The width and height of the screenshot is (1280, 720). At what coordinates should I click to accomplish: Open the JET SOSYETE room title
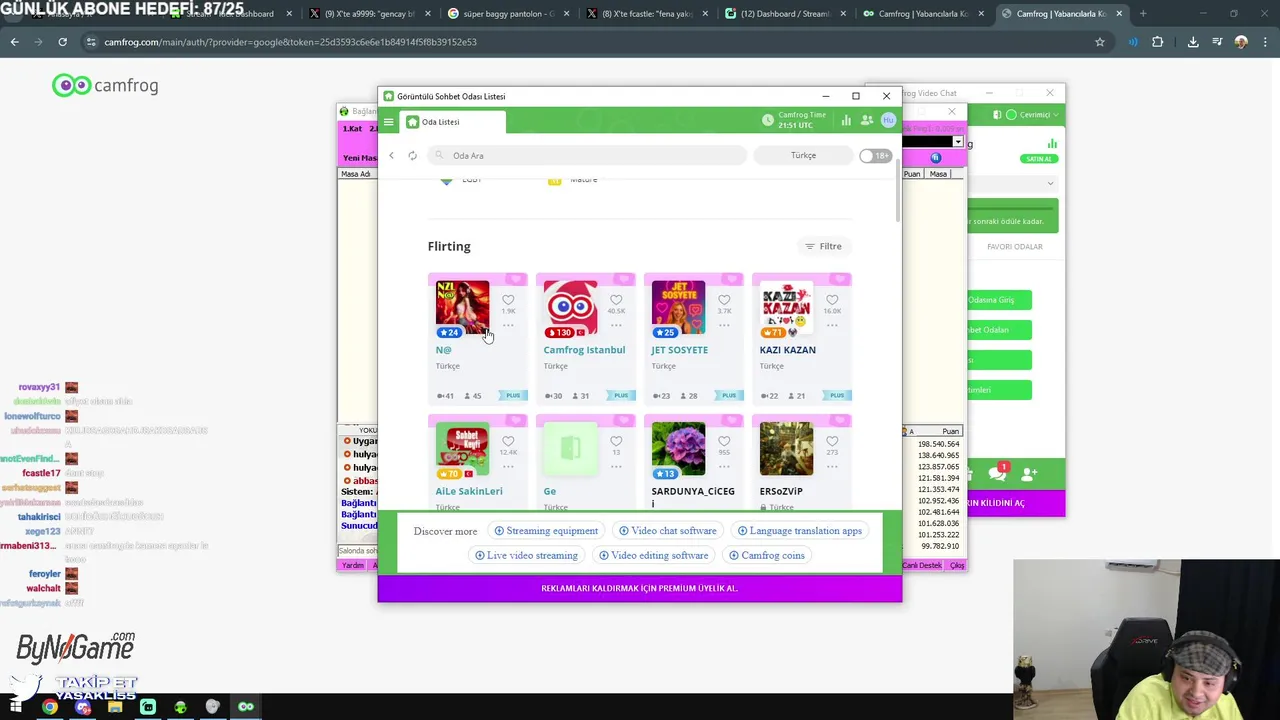(679, 350)
